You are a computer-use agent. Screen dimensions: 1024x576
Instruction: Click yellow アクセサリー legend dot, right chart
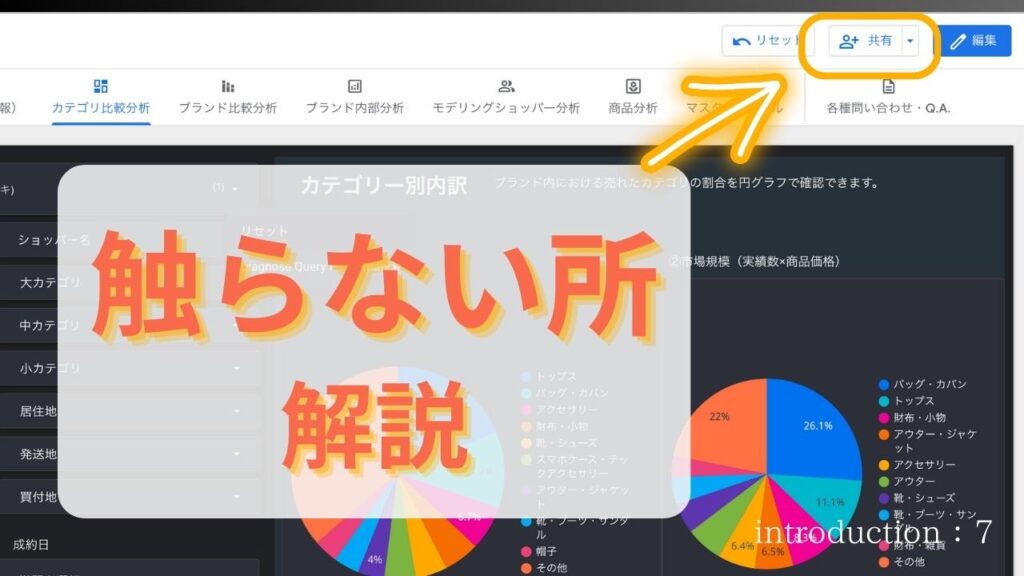[x=884, y=465]
